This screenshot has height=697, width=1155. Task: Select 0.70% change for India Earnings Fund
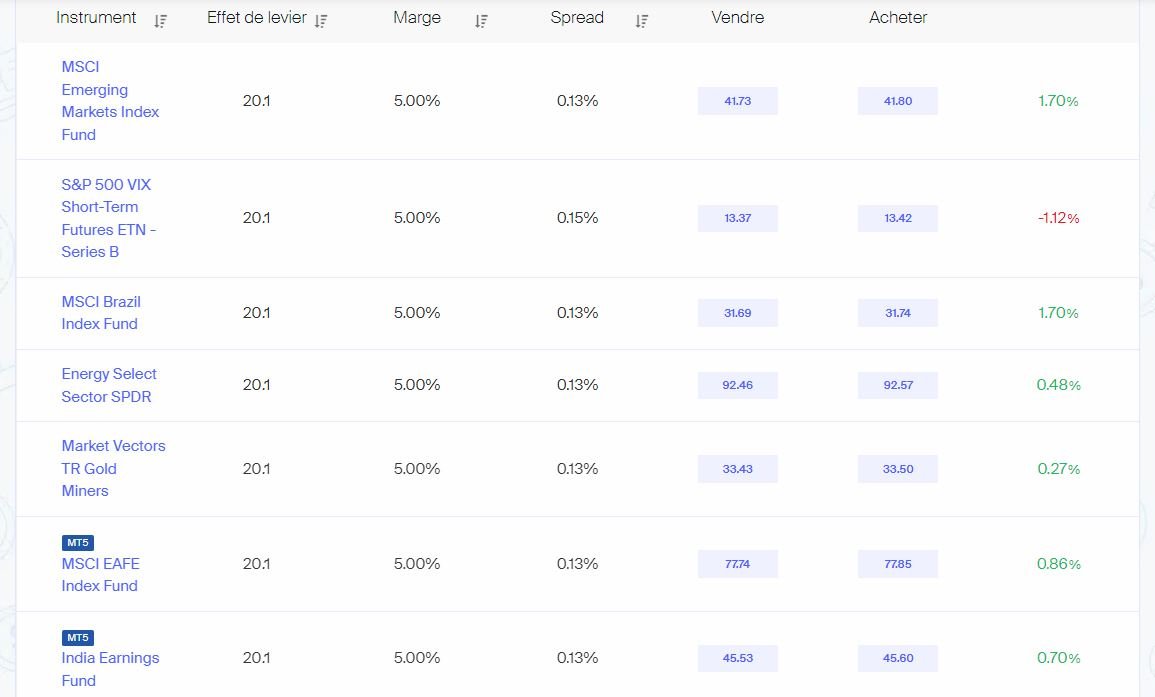point(1059,659)
